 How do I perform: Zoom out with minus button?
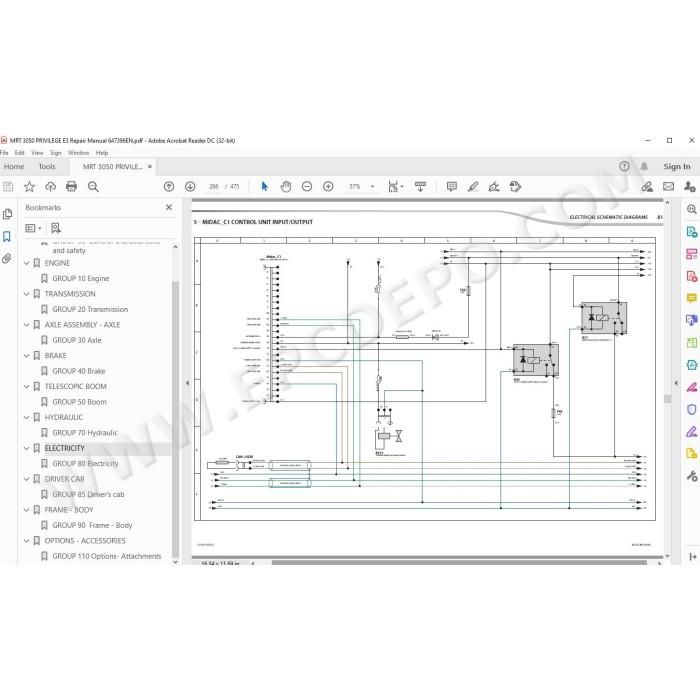(307, 187)
